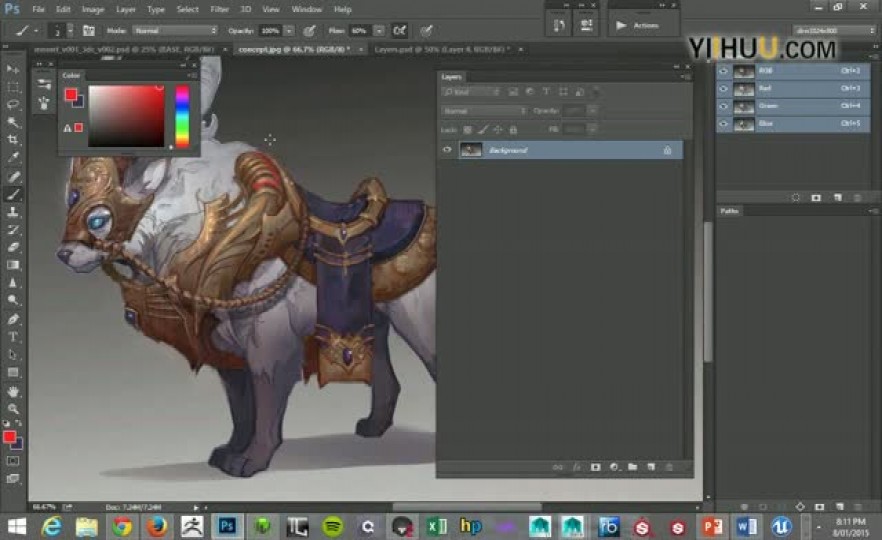Select the Crop tool
Screen dimensions: 882x540
tap(12, 140)
